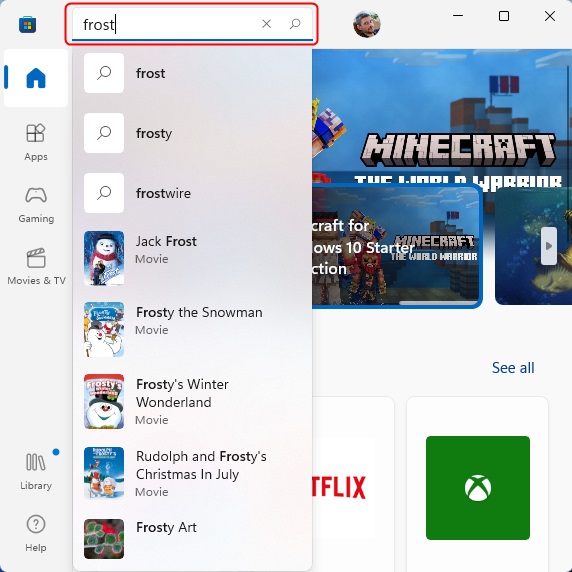The image size is (572, 572).
Task: Open the Apps section
Action: (36, 142)
